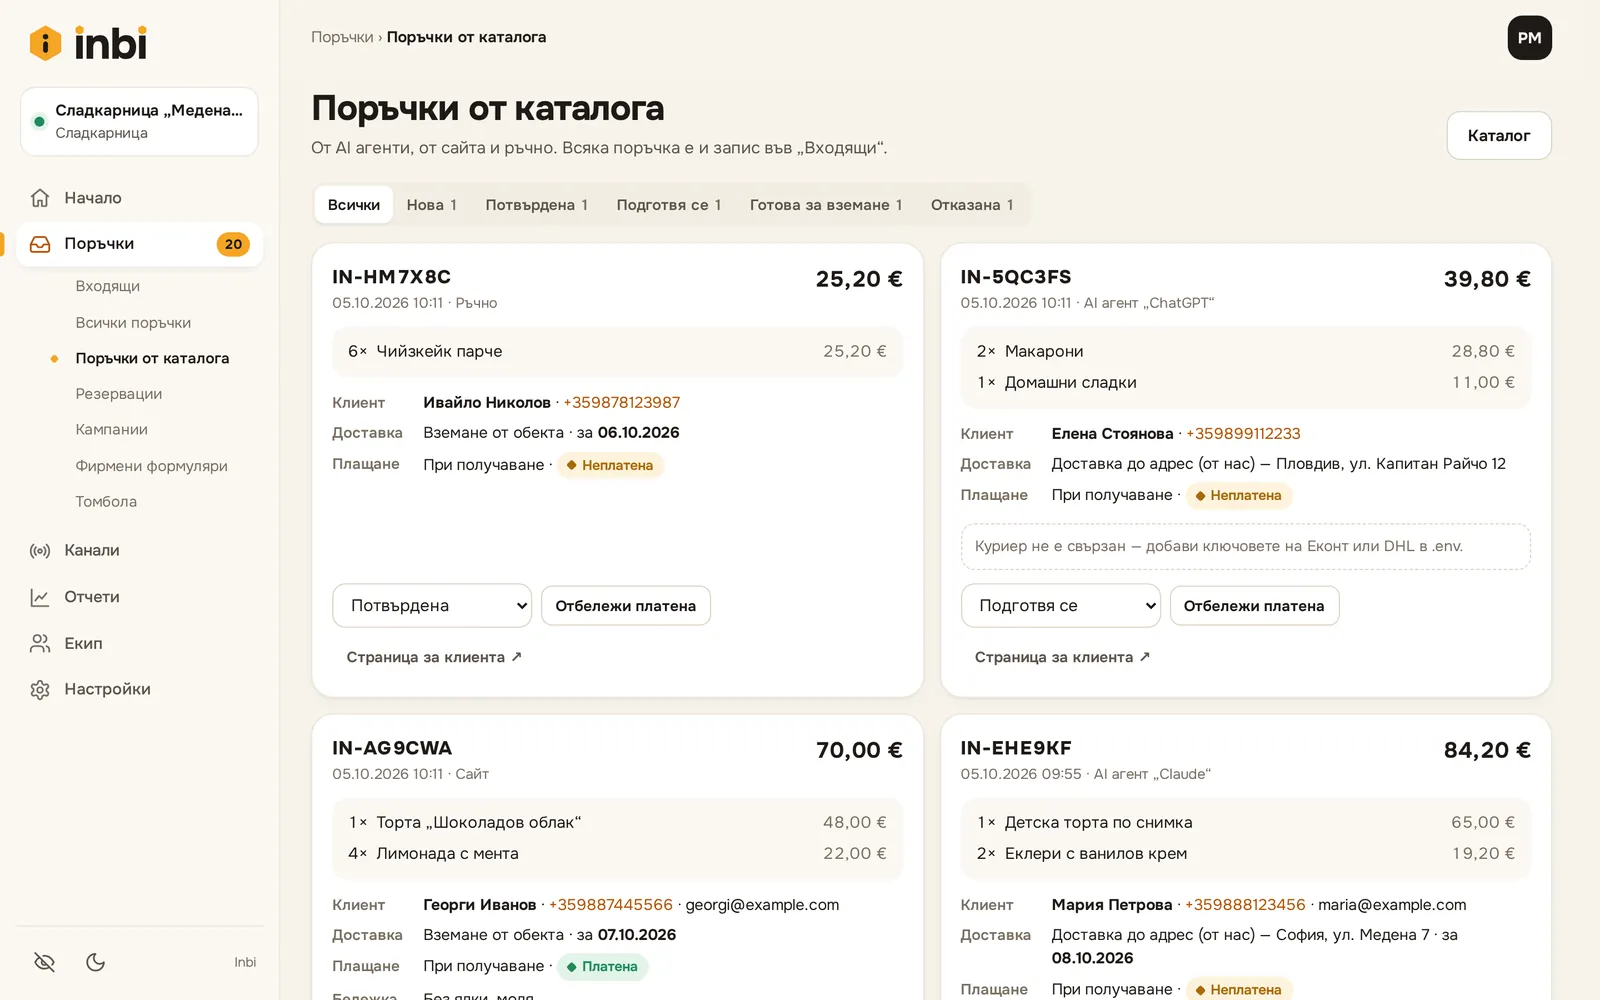This screenshot has height=1000, width=1600.
Task: Click the courier not connected notice
Action: click(x=1246, y=547)
